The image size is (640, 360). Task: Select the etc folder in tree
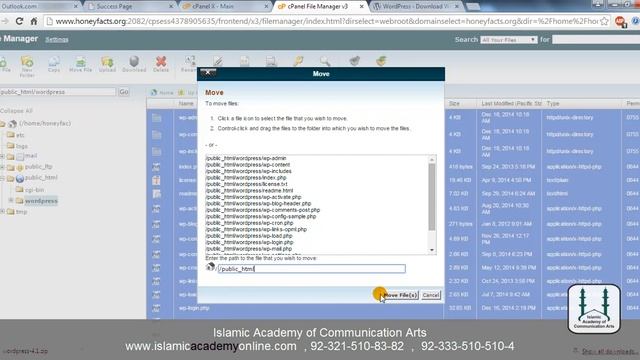tap(20, 135)
